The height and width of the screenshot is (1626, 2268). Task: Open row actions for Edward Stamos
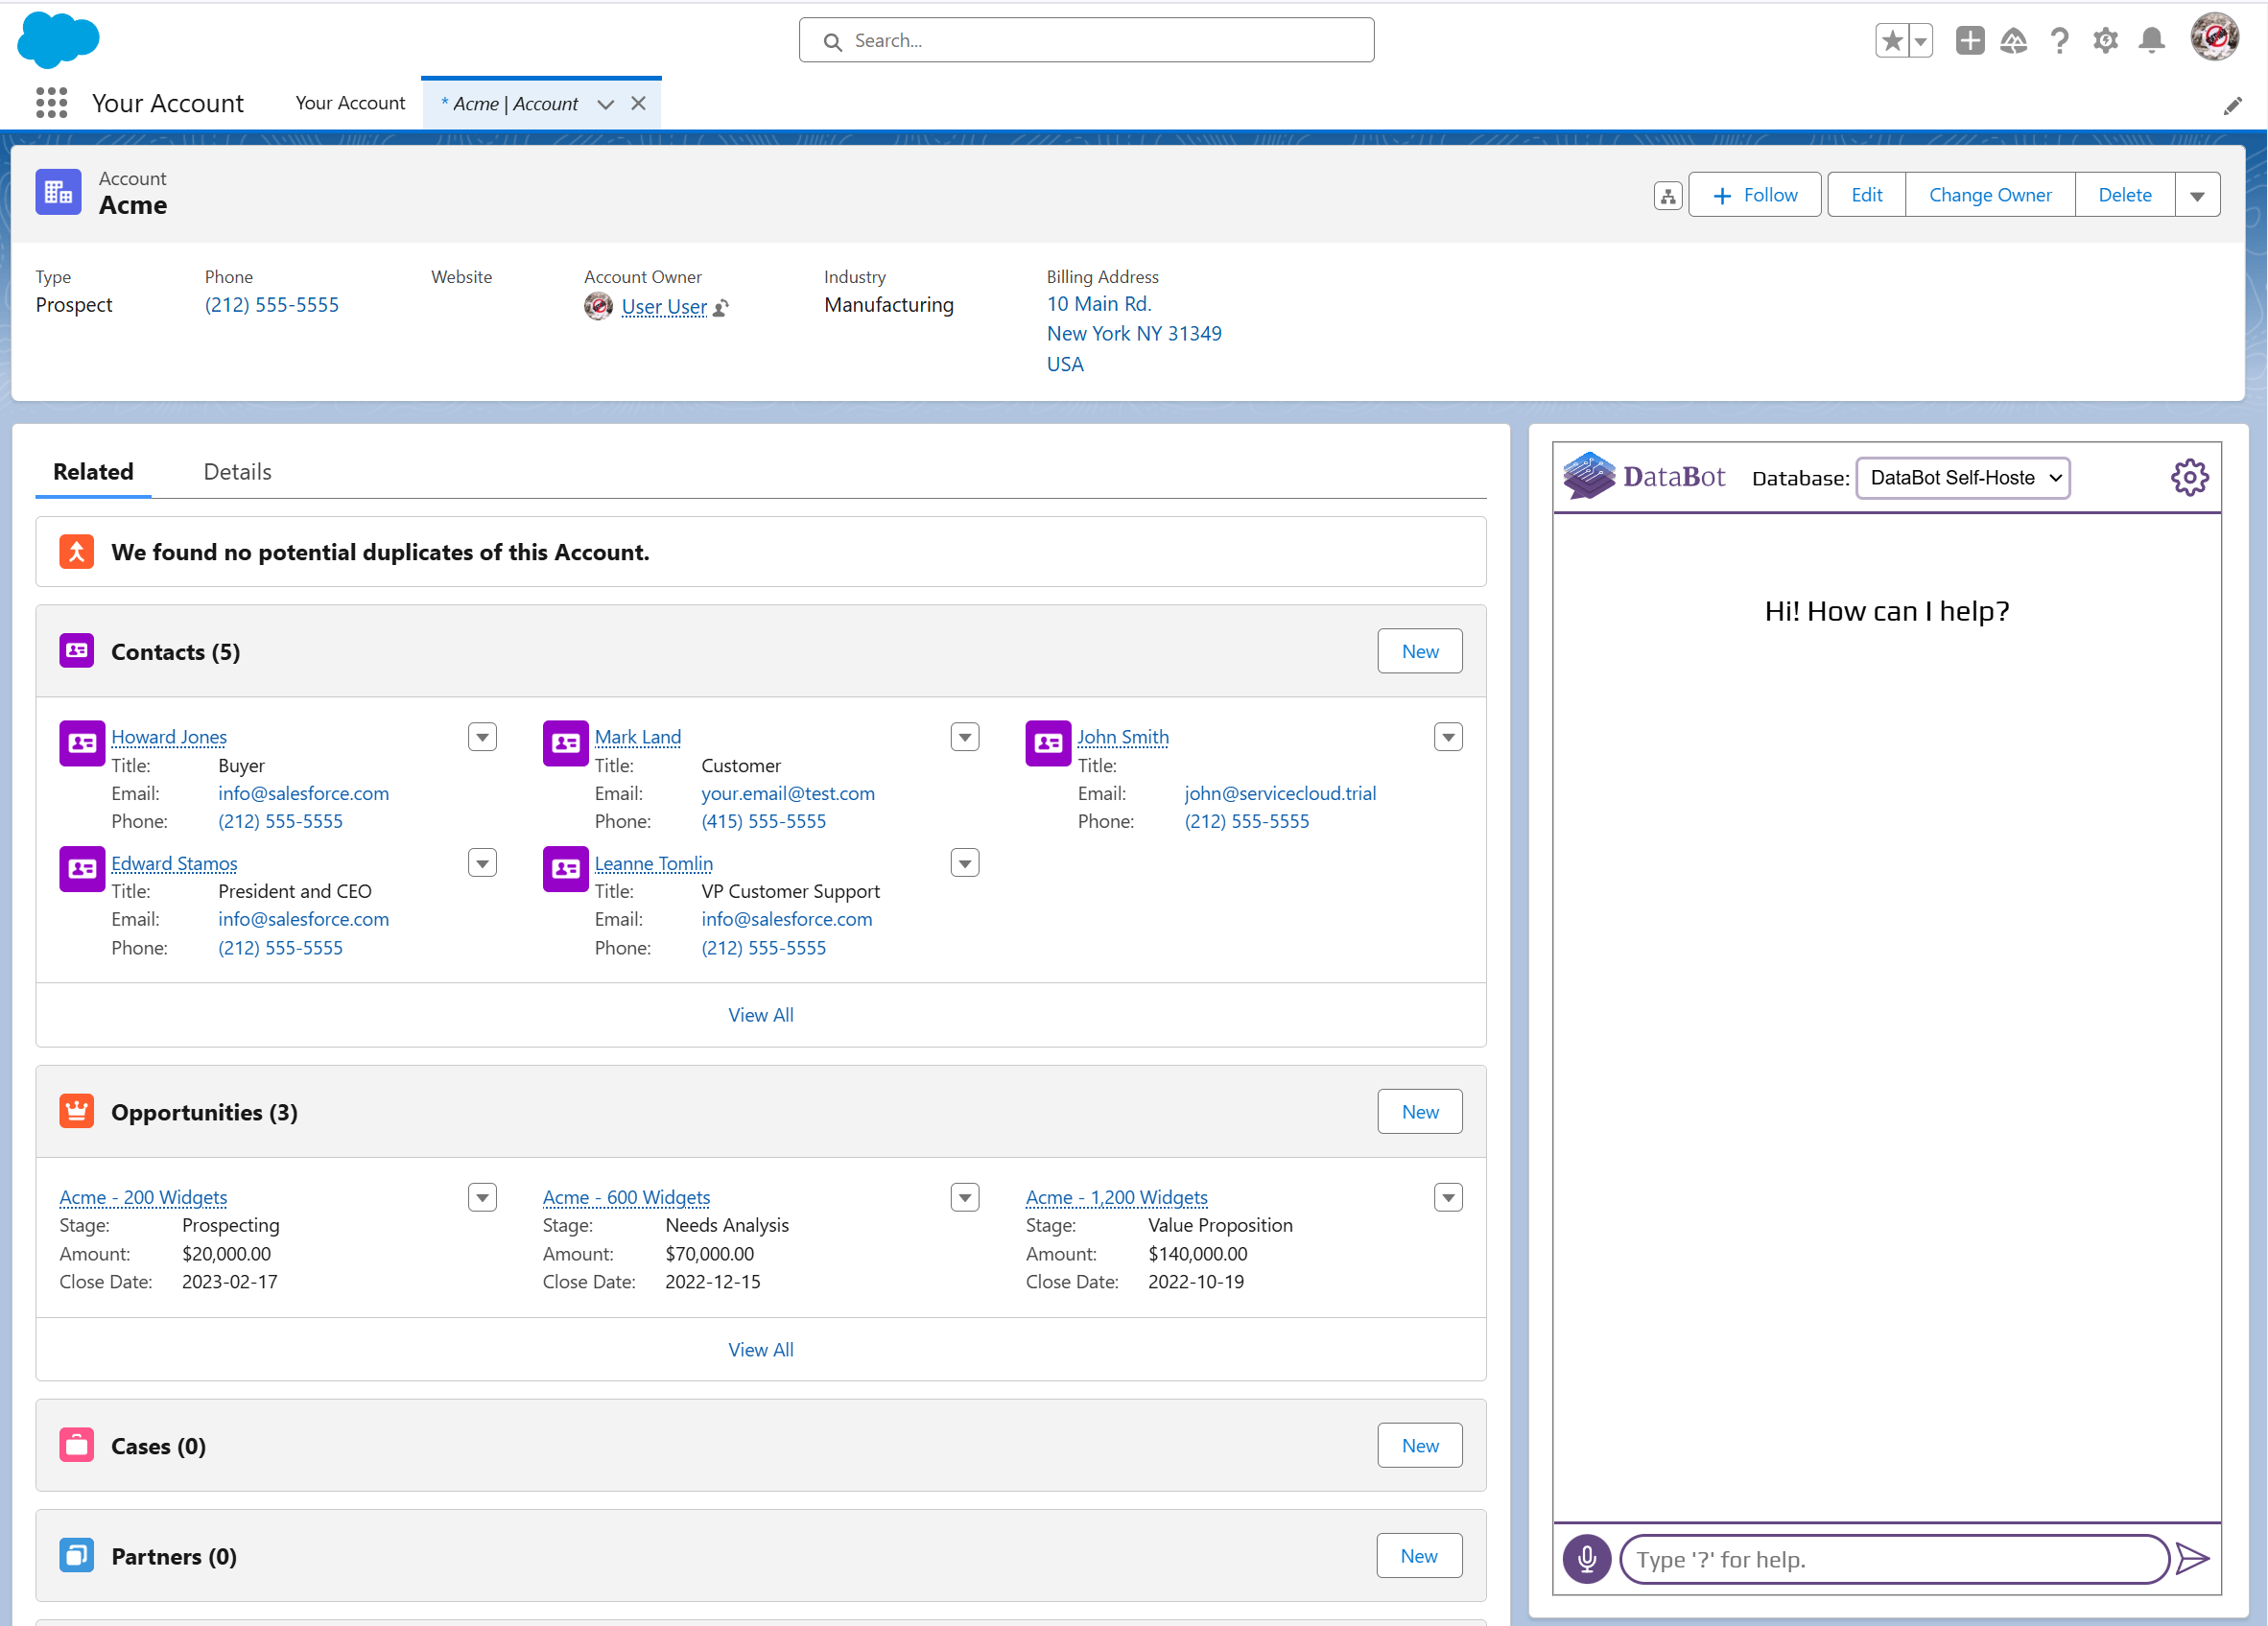(482, 862)
